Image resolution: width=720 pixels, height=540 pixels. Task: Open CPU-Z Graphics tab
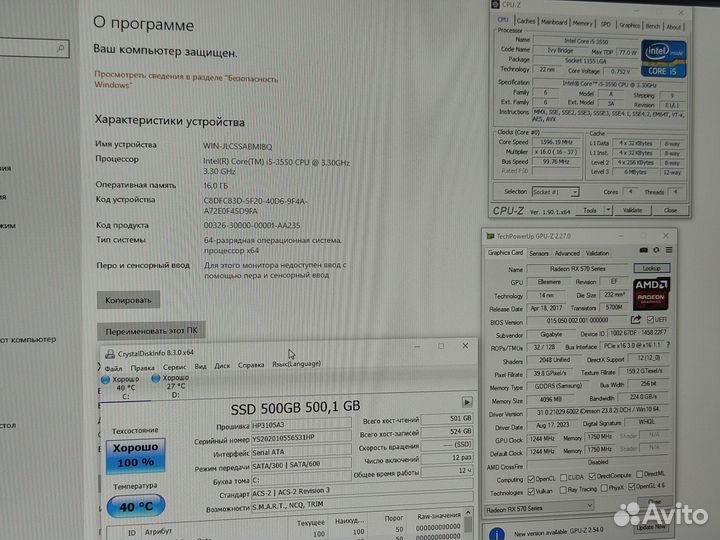click(629, 25)
